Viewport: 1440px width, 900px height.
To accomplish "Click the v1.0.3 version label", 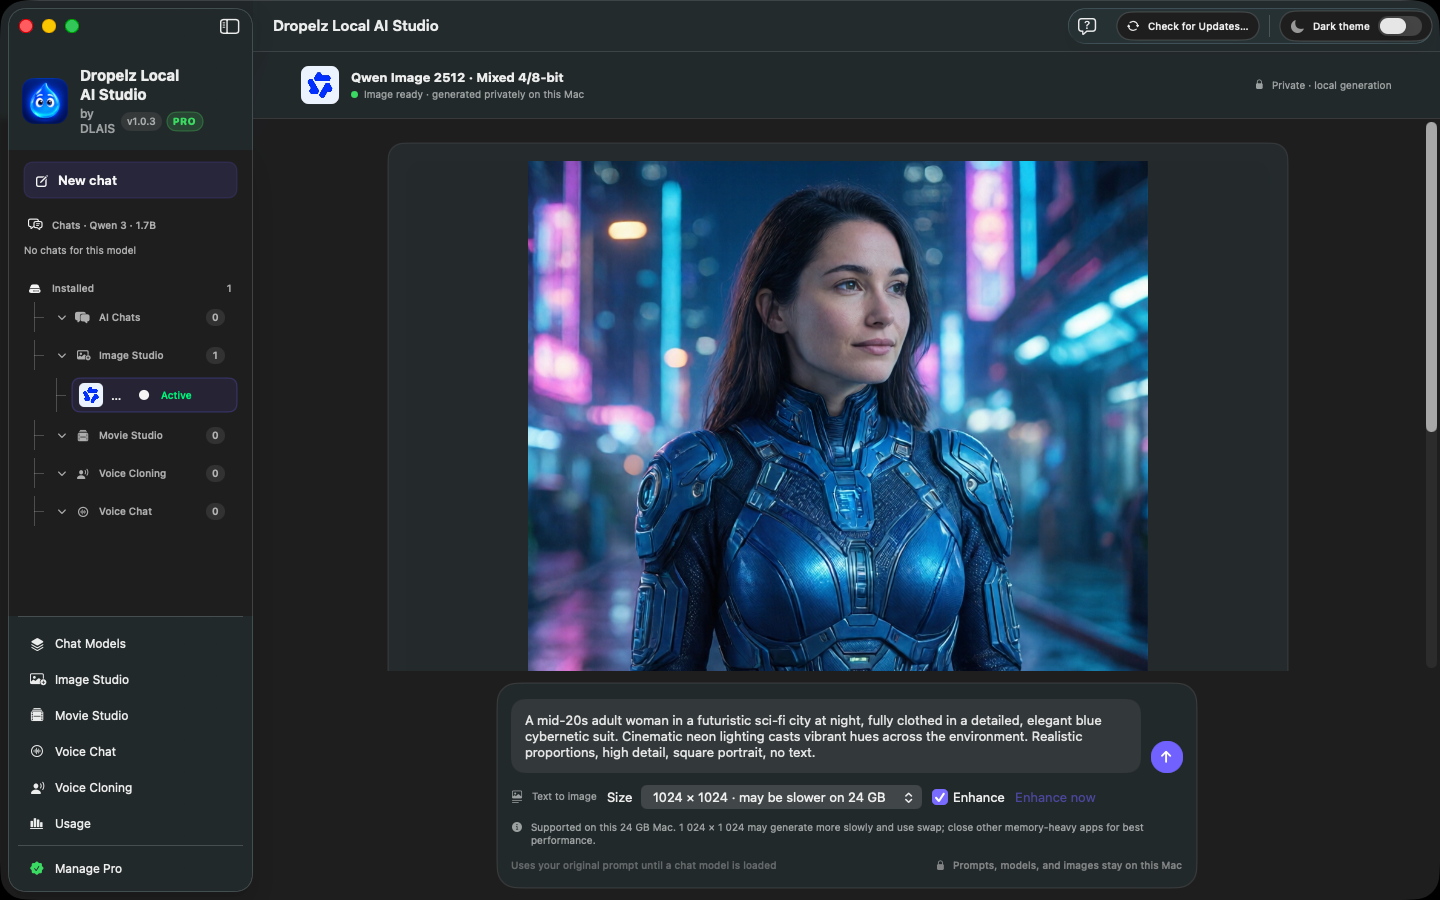I will click(x=141, y=121).
